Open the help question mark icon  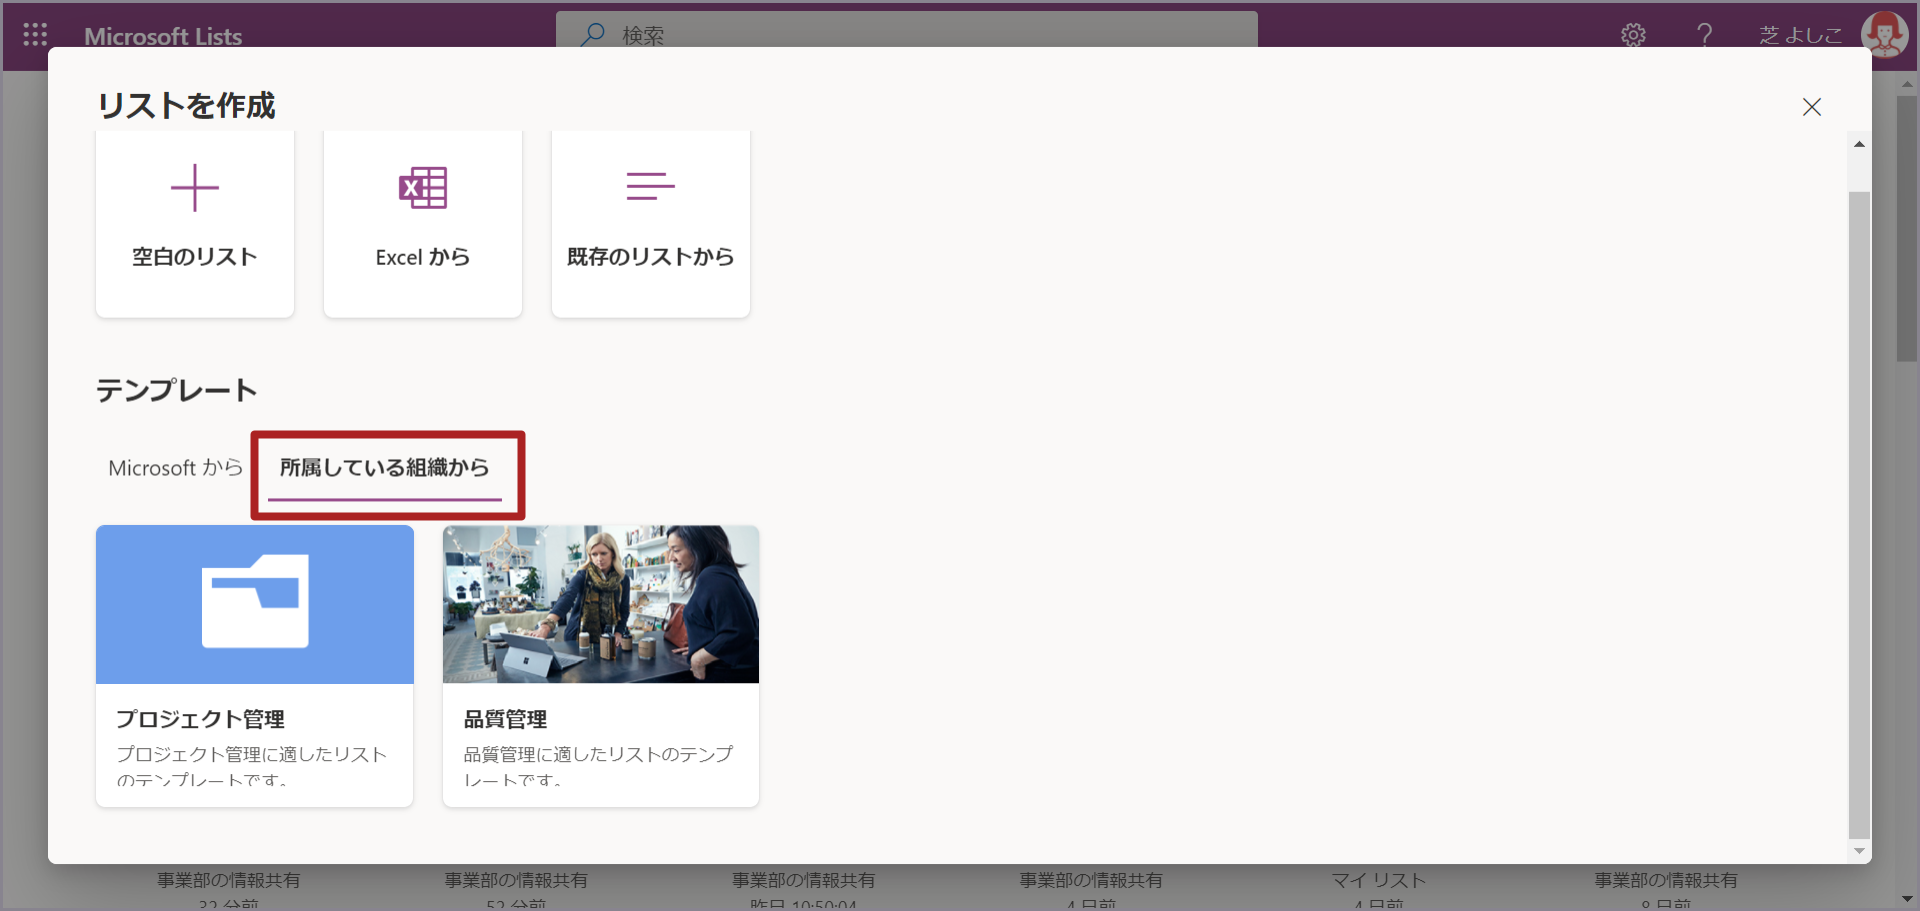(1704, 35)
